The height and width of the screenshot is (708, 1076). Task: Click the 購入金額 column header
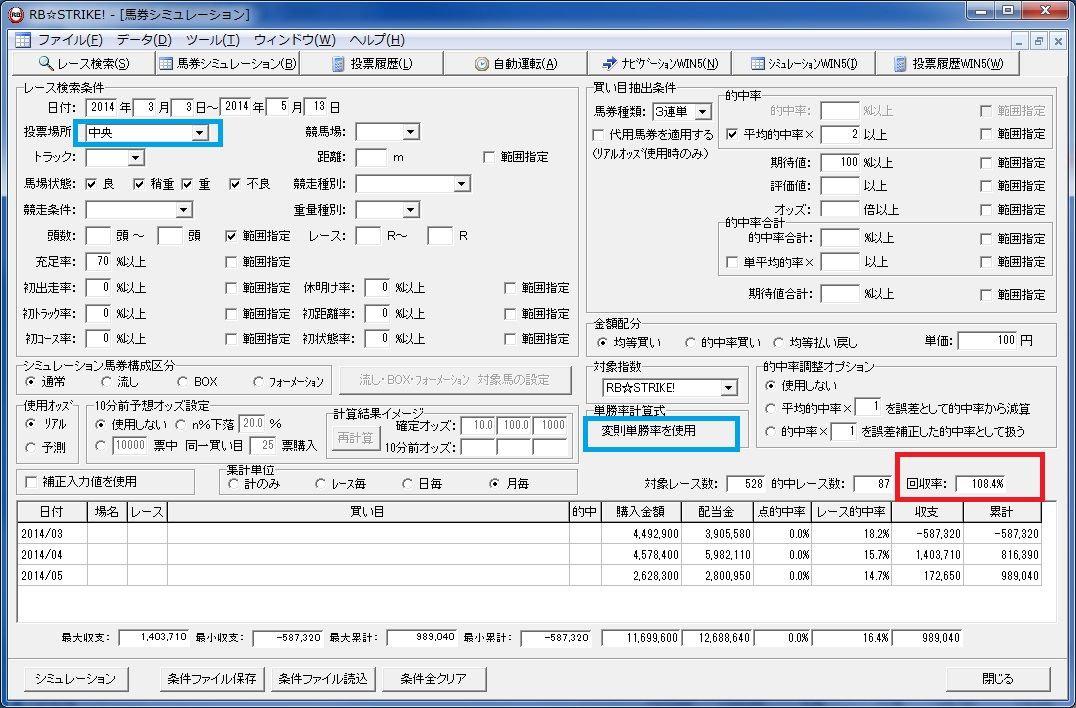click(641, 512)
